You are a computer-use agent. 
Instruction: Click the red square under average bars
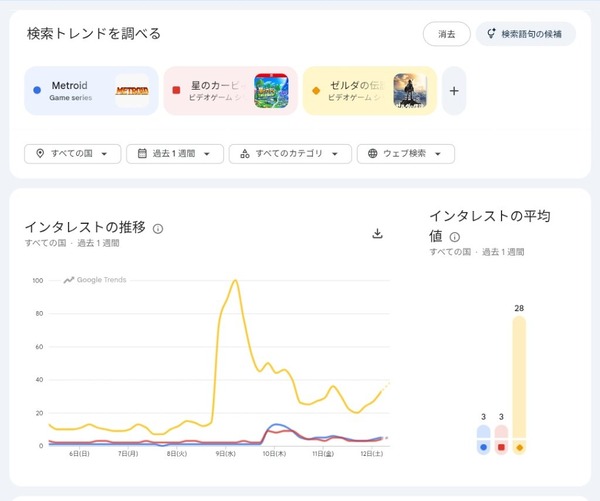click(x=501, y=447)
